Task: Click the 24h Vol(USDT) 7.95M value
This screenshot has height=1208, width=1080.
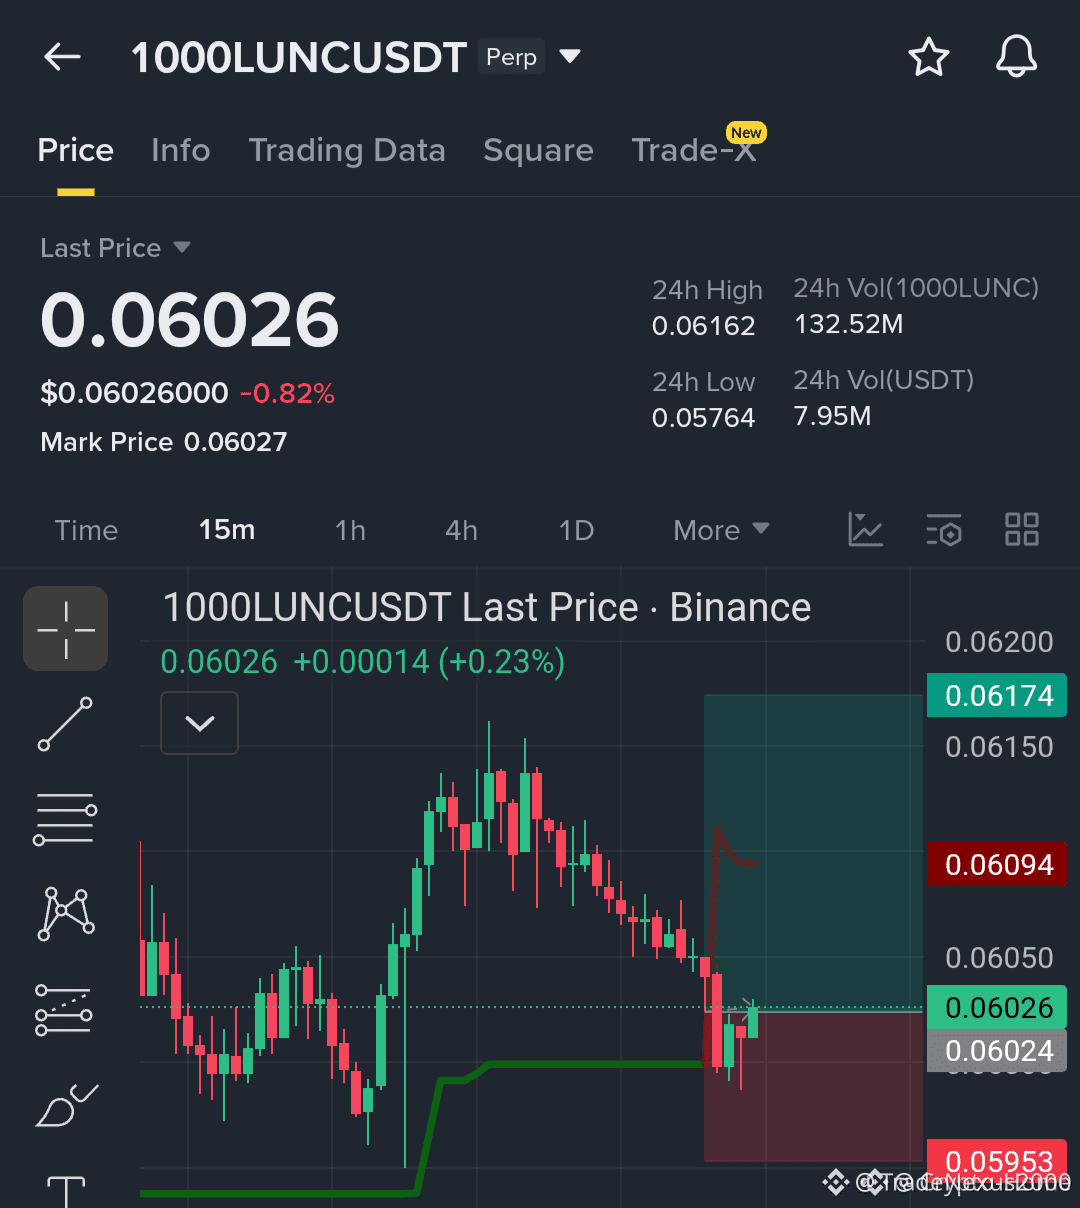Action: [x=832, y=416]
